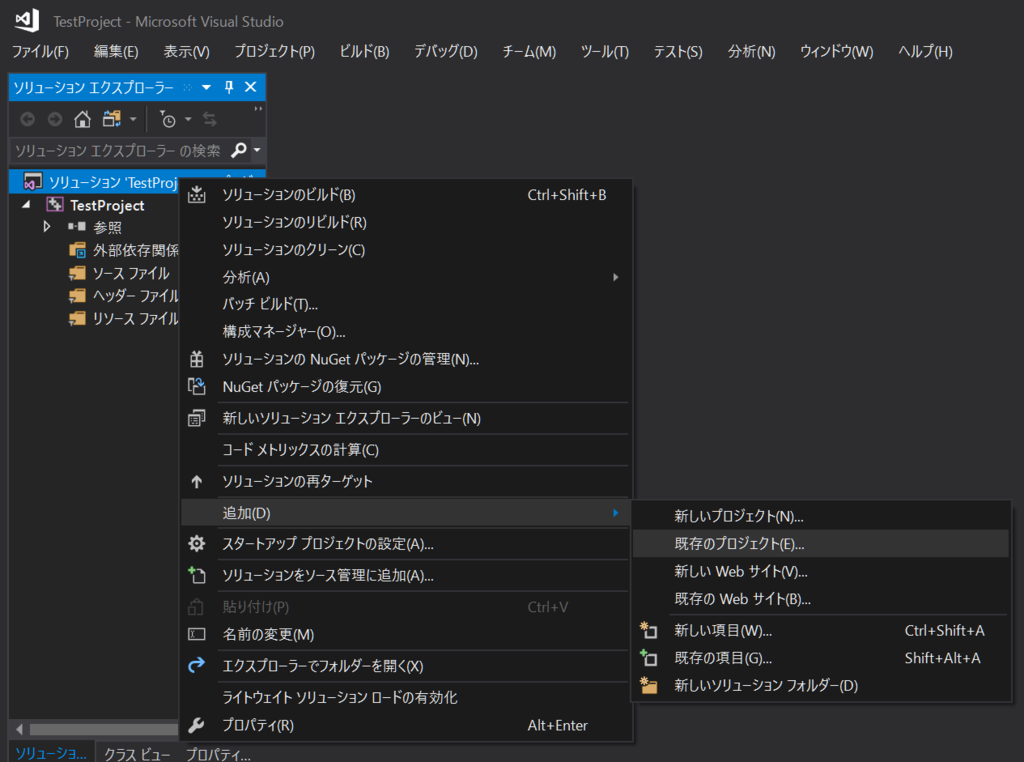This screenshot has width=1024, height=762.
Task: Open the 表示(V) menu
Action: (x=187, y=51)
